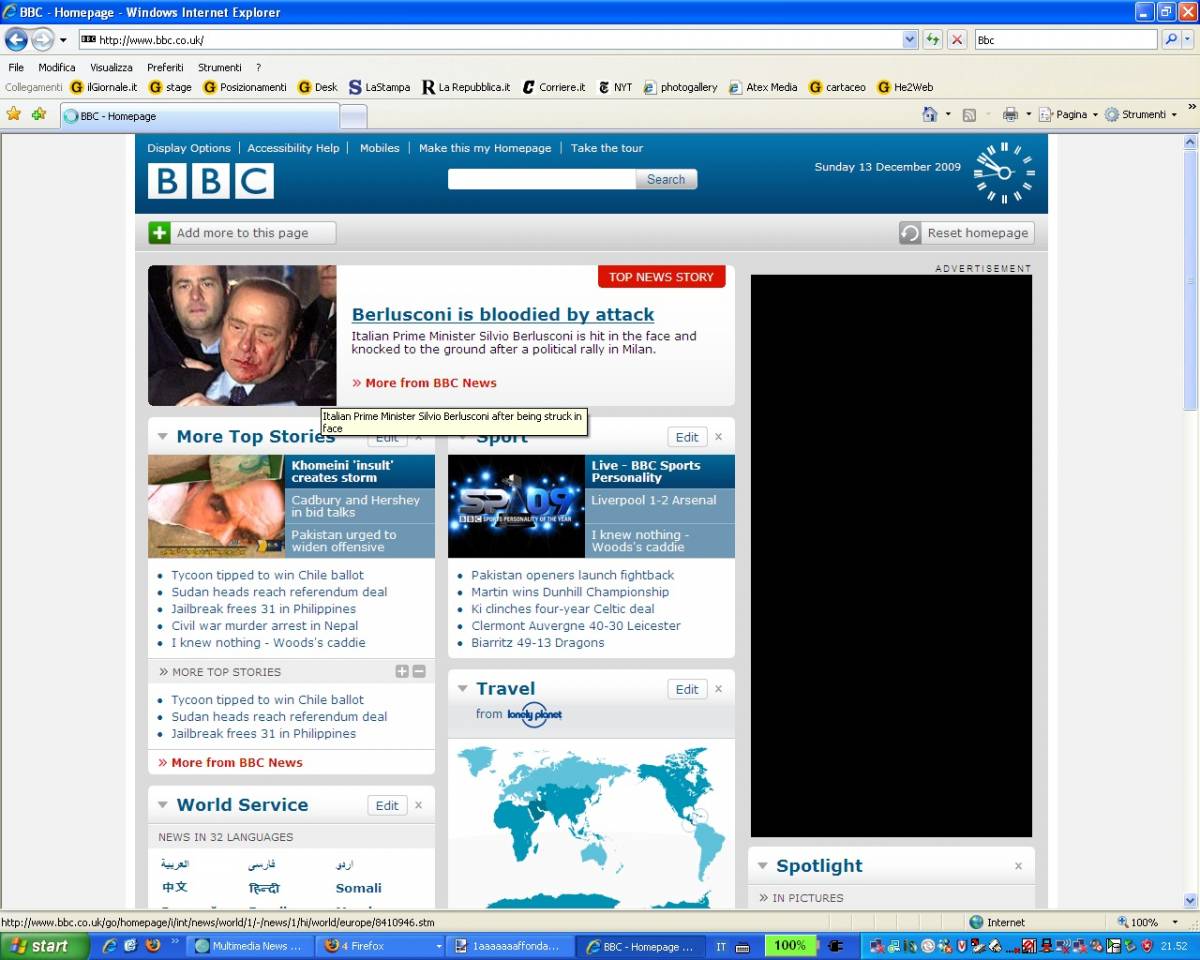Image resolution: width=1200 pixels, height=960 pixels.
Task: Click the page vertical scrollbar
Action: click(1190, 520)
